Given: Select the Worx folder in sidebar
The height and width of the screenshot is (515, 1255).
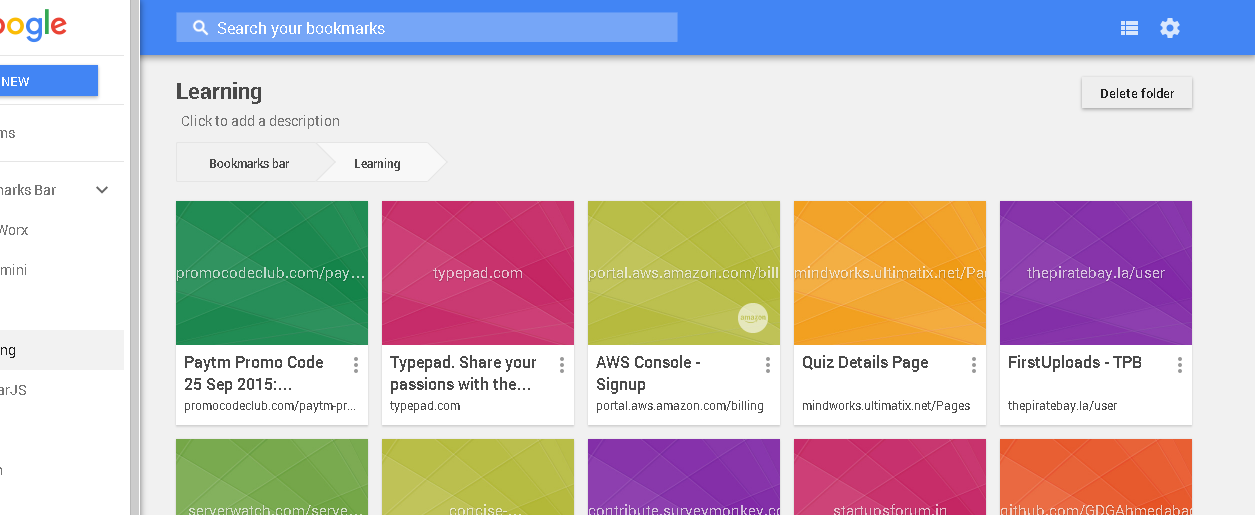Looking at the screenshot, I should click(62, 230).
